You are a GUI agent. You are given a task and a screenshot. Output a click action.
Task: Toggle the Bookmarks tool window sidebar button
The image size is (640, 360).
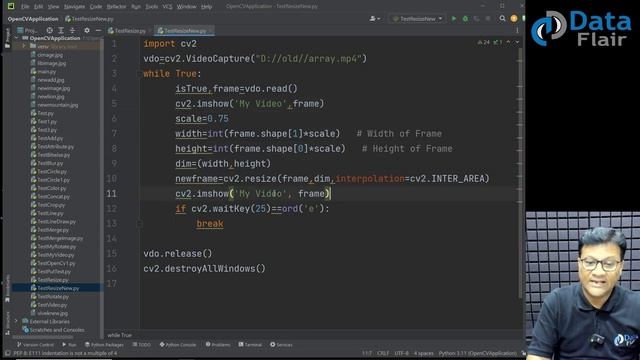7,288
